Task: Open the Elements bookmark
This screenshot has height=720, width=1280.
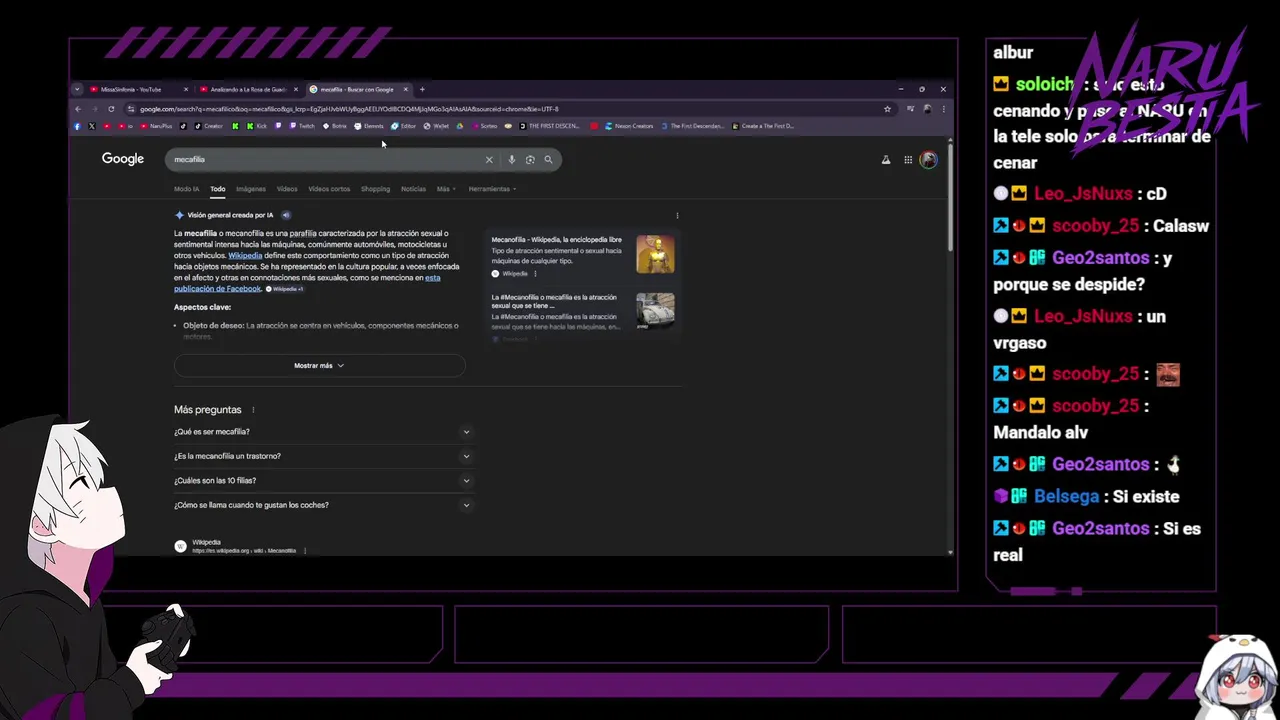Action: click(369, 126)
